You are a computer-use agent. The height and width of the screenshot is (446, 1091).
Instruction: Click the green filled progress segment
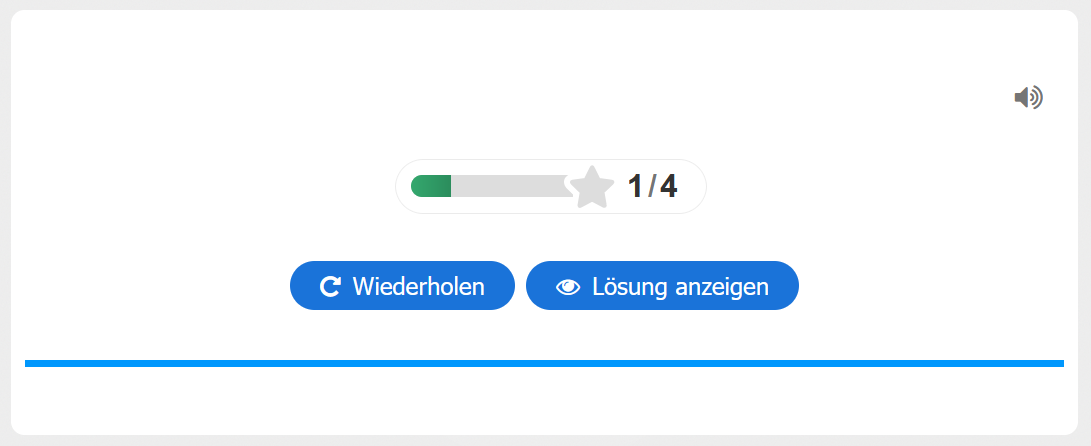[x=432, y=186]
